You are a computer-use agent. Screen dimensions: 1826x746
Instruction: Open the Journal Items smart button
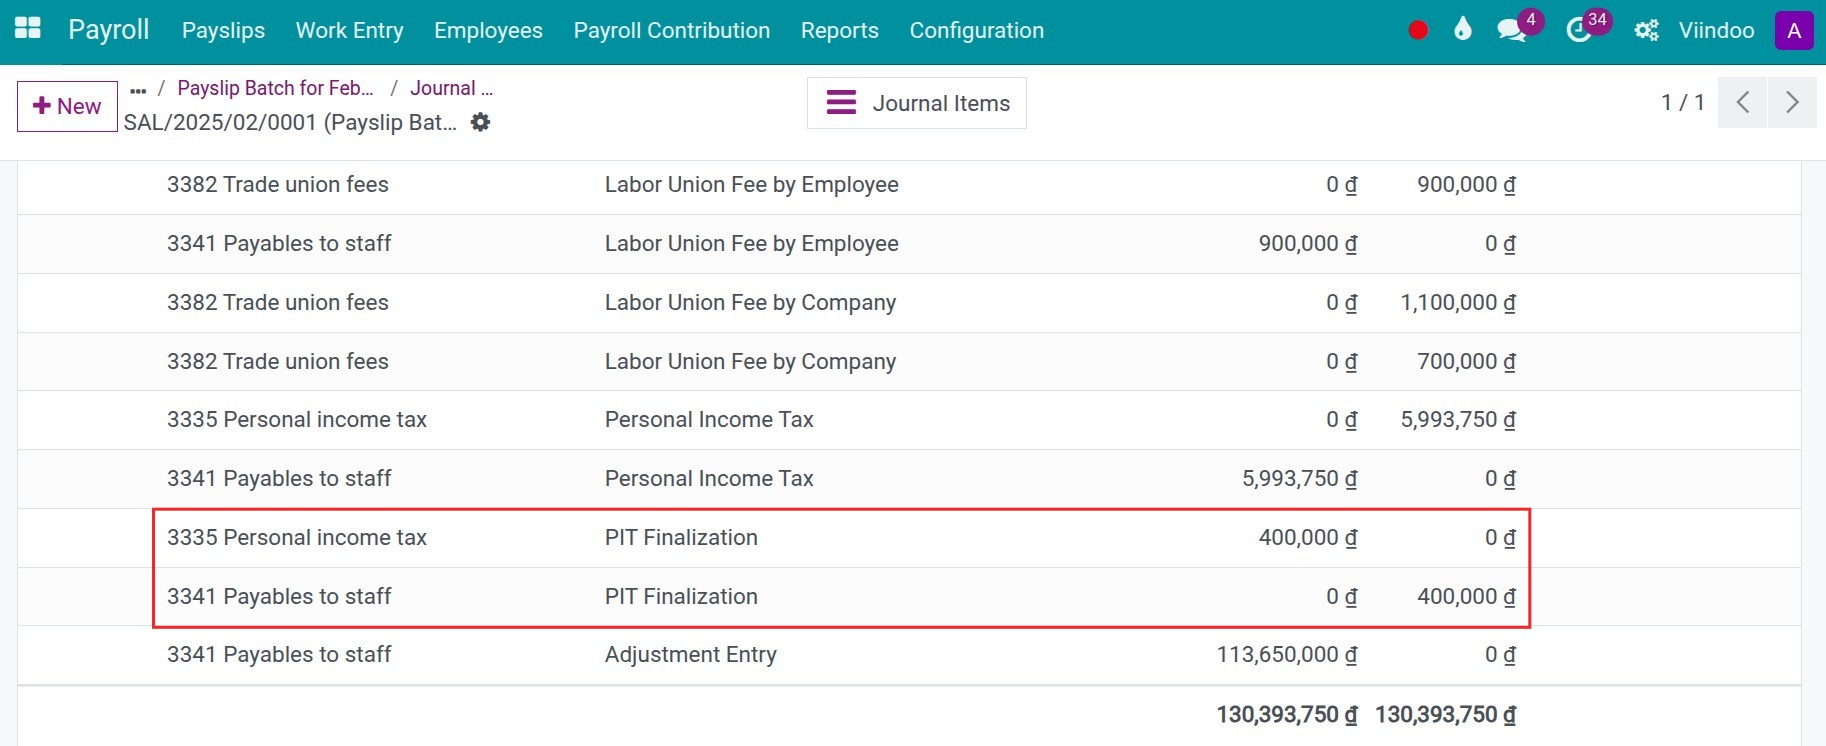pos(917,103)
